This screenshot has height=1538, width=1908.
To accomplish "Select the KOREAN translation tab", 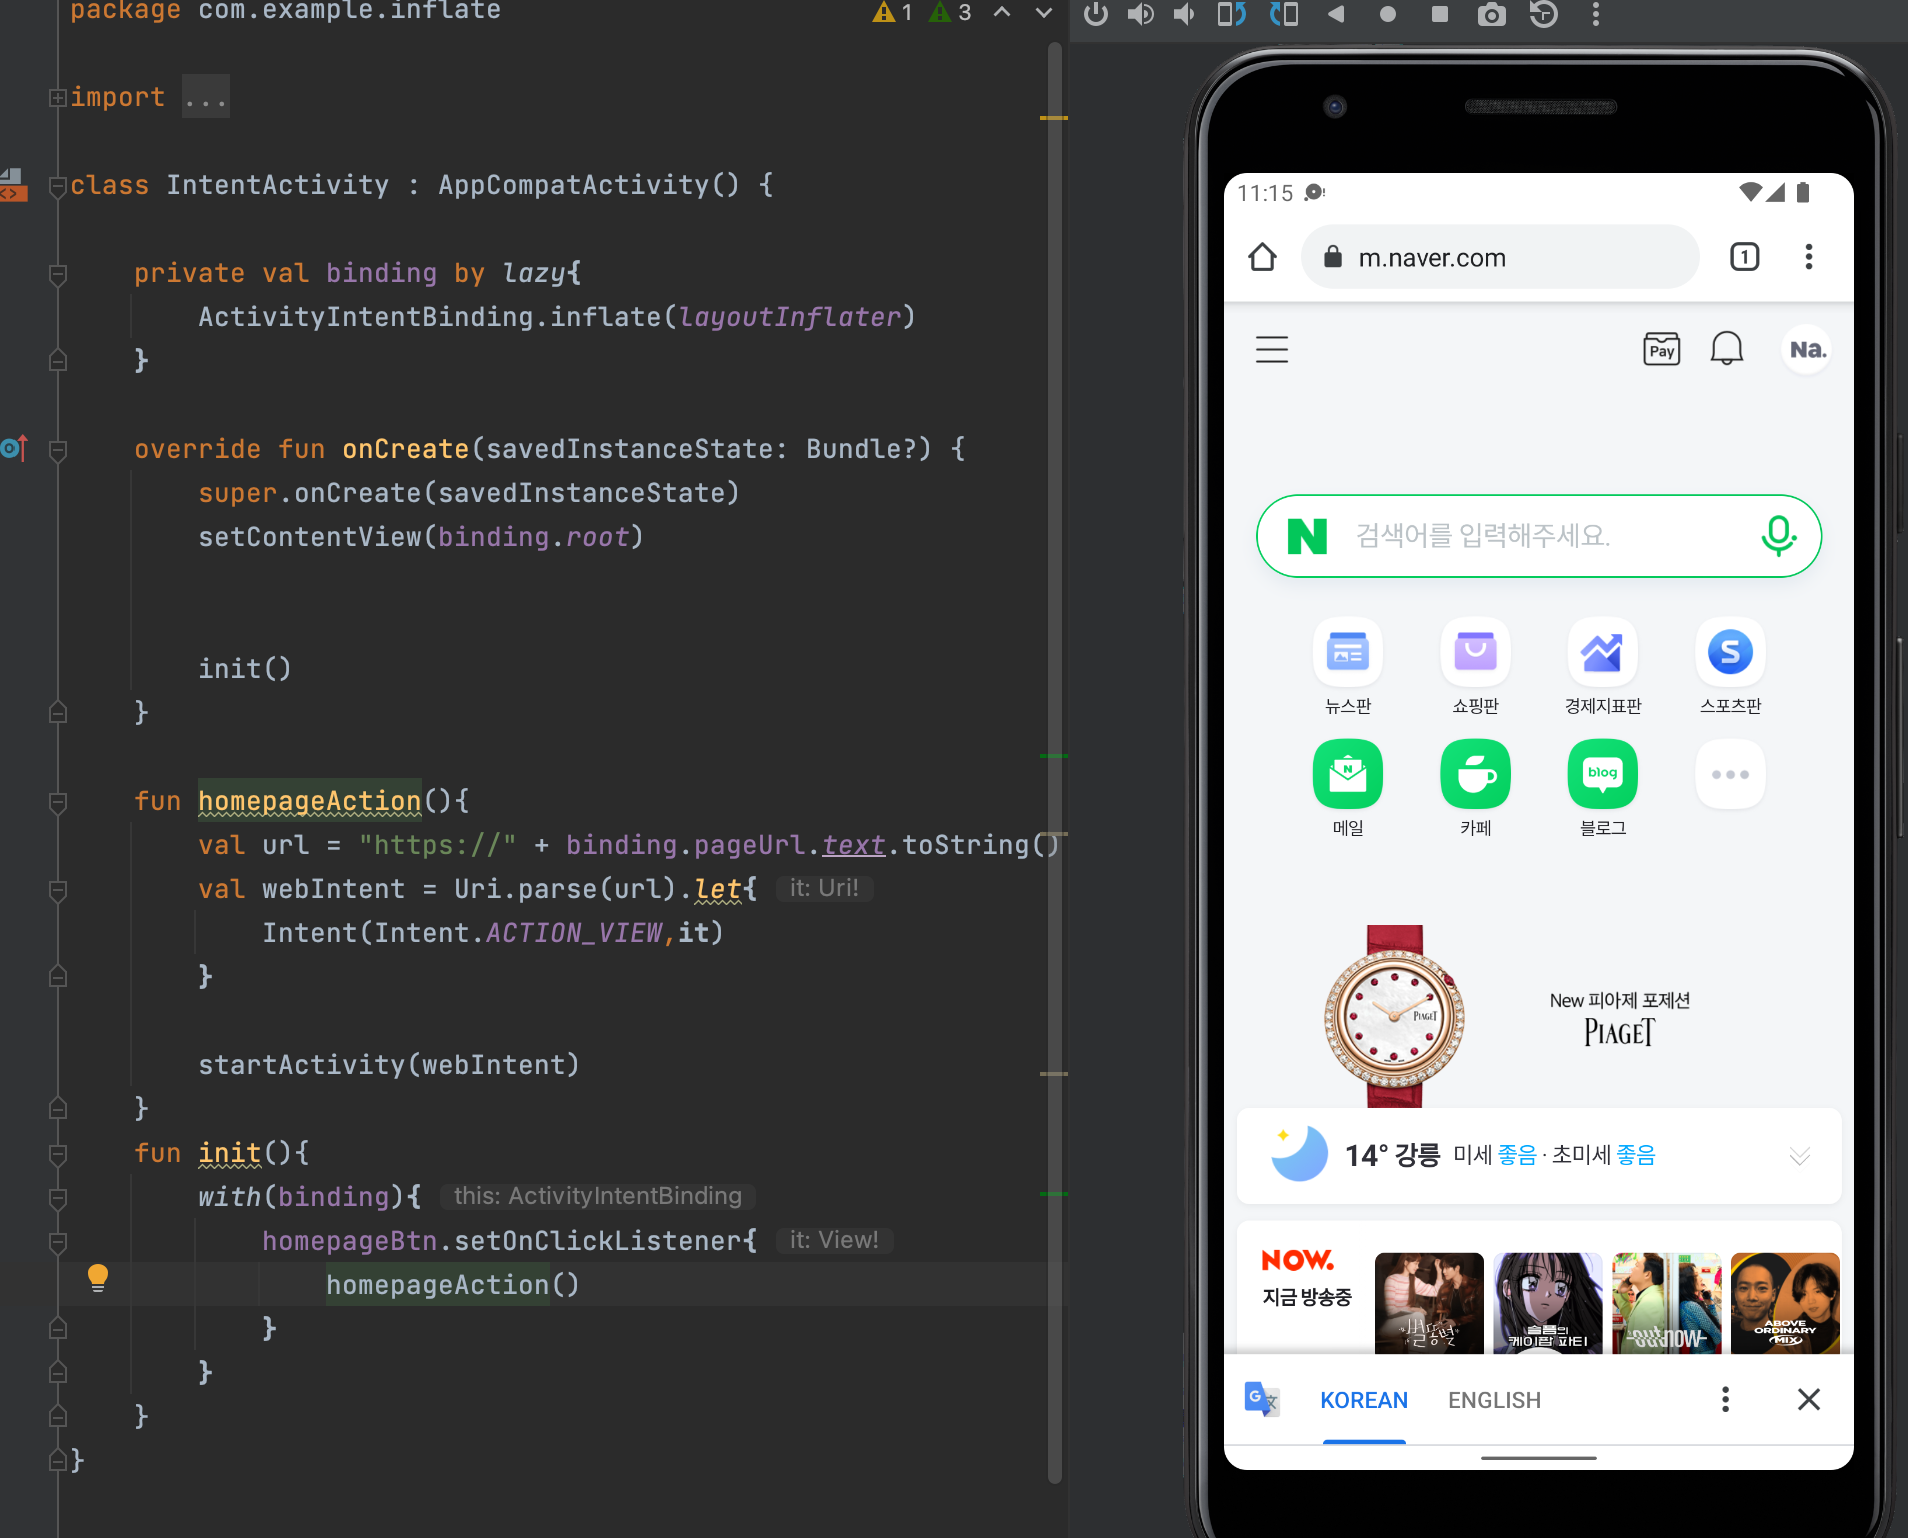I will [x=1364, y=1400].
